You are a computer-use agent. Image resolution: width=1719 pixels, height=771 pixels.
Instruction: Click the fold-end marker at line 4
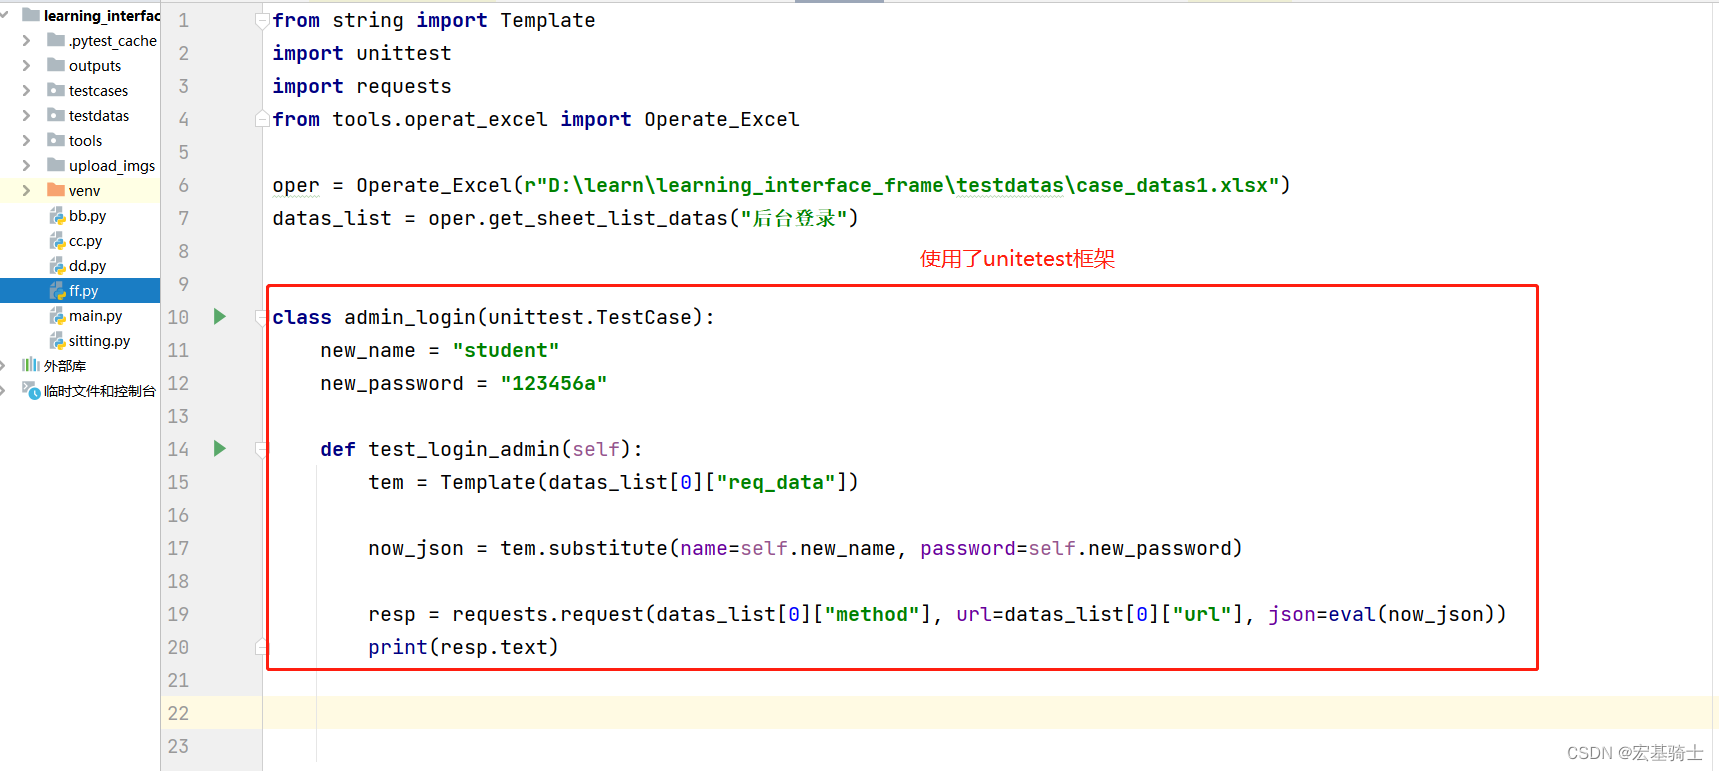(x=262, y=119)
